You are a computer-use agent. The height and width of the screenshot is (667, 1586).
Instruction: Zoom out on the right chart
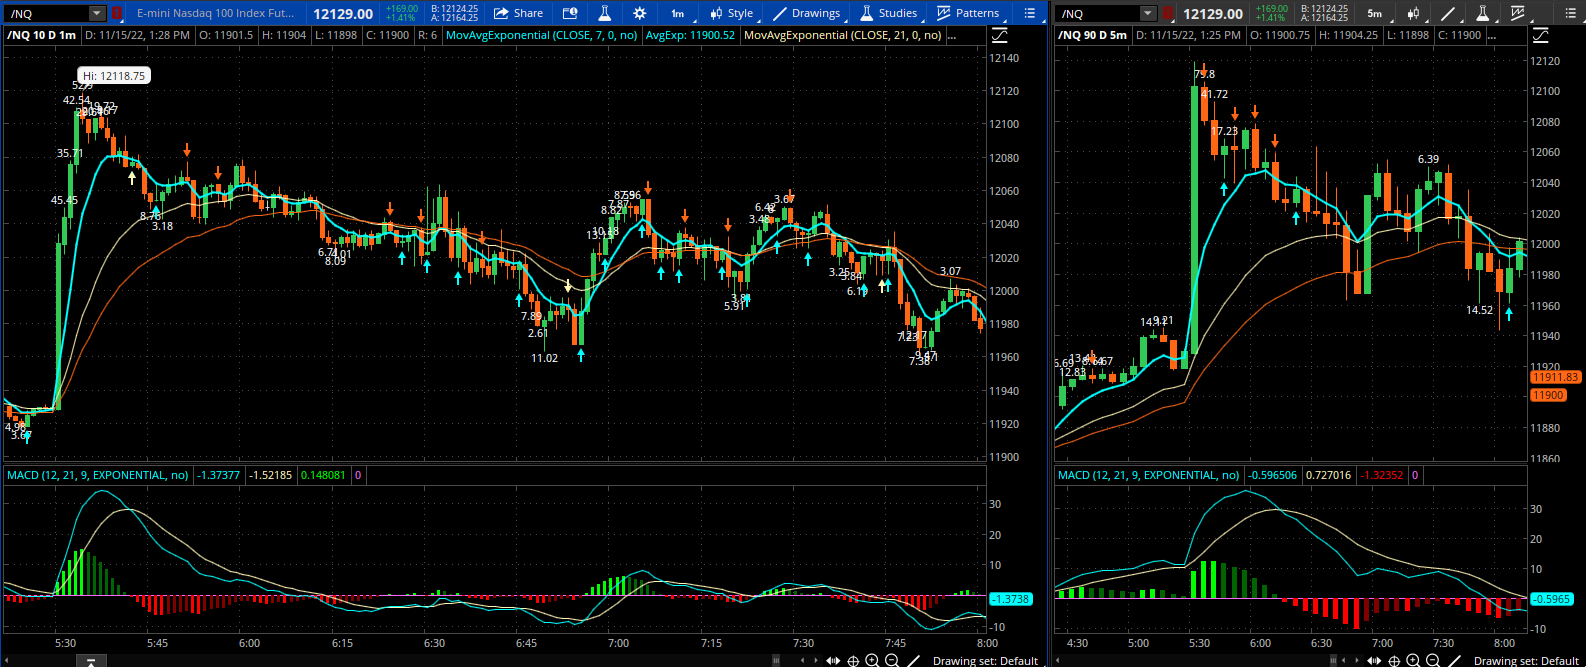[x=1432, y=661]
